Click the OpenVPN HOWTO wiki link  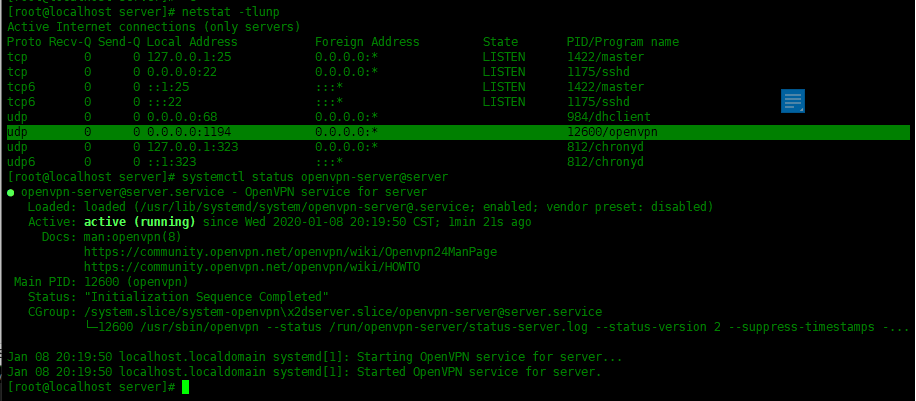click(252, 267)
